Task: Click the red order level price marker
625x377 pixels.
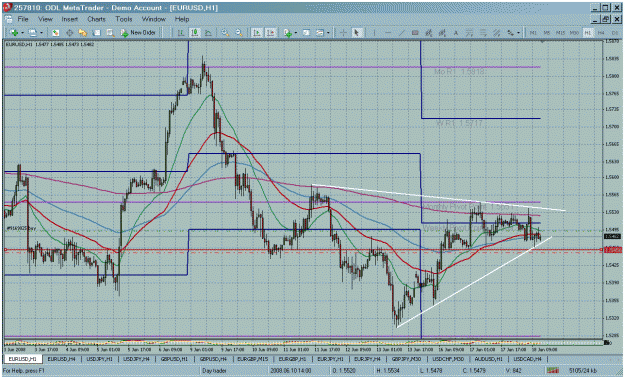Action: pos(613,250)
